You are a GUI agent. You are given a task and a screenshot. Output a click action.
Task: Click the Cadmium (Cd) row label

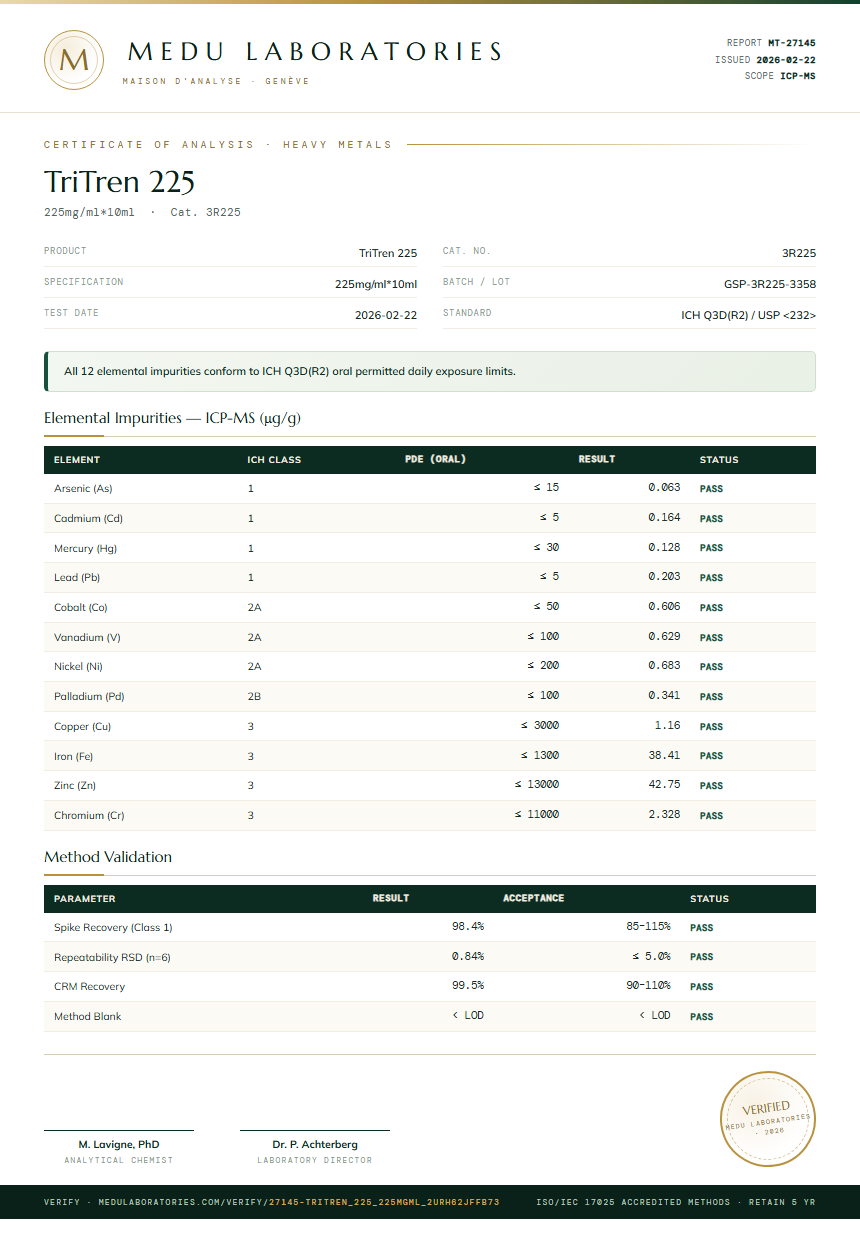[88, 518]
